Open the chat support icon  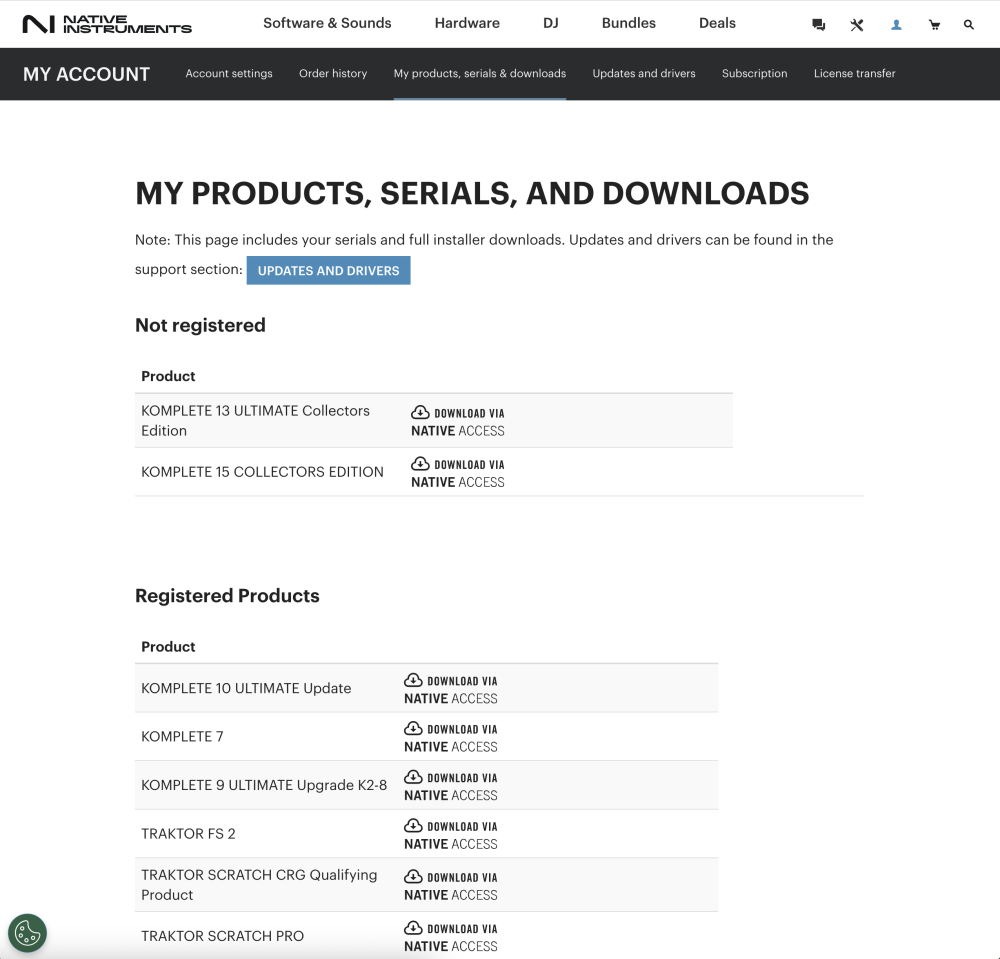819,25
